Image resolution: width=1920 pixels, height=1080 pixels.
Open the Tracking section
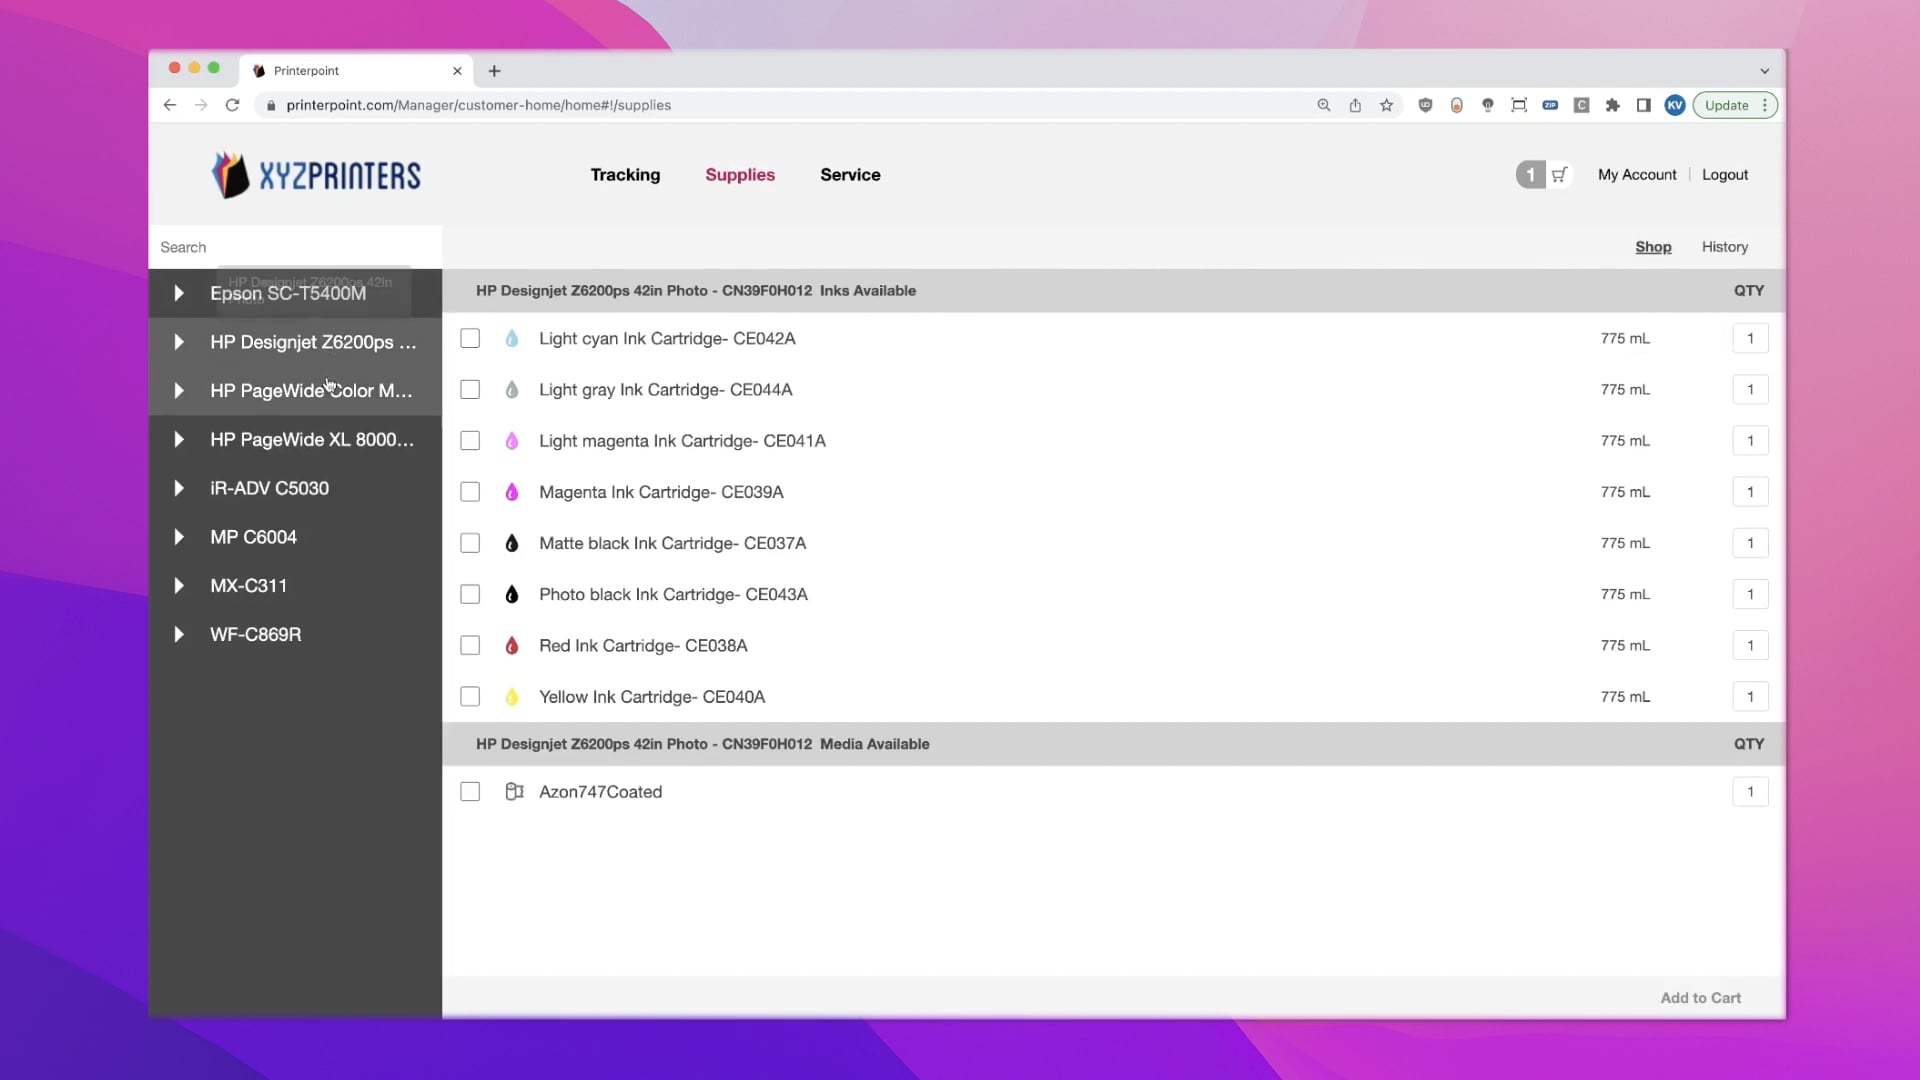click(x=625, y=174)
